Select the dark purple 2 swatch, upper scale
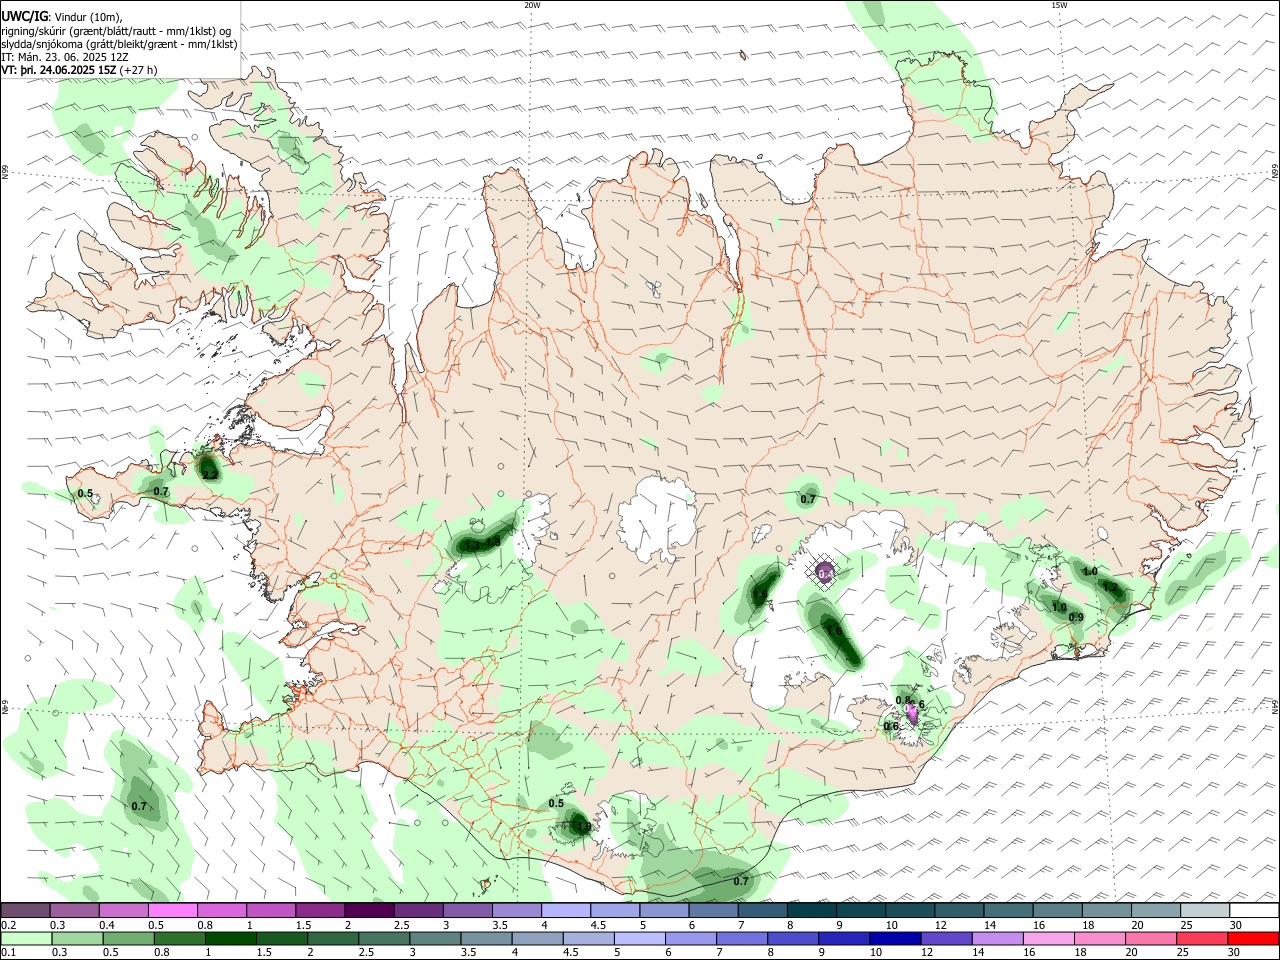The width and height of the screenshot is (1280, 960). click(x=368, y=910)
